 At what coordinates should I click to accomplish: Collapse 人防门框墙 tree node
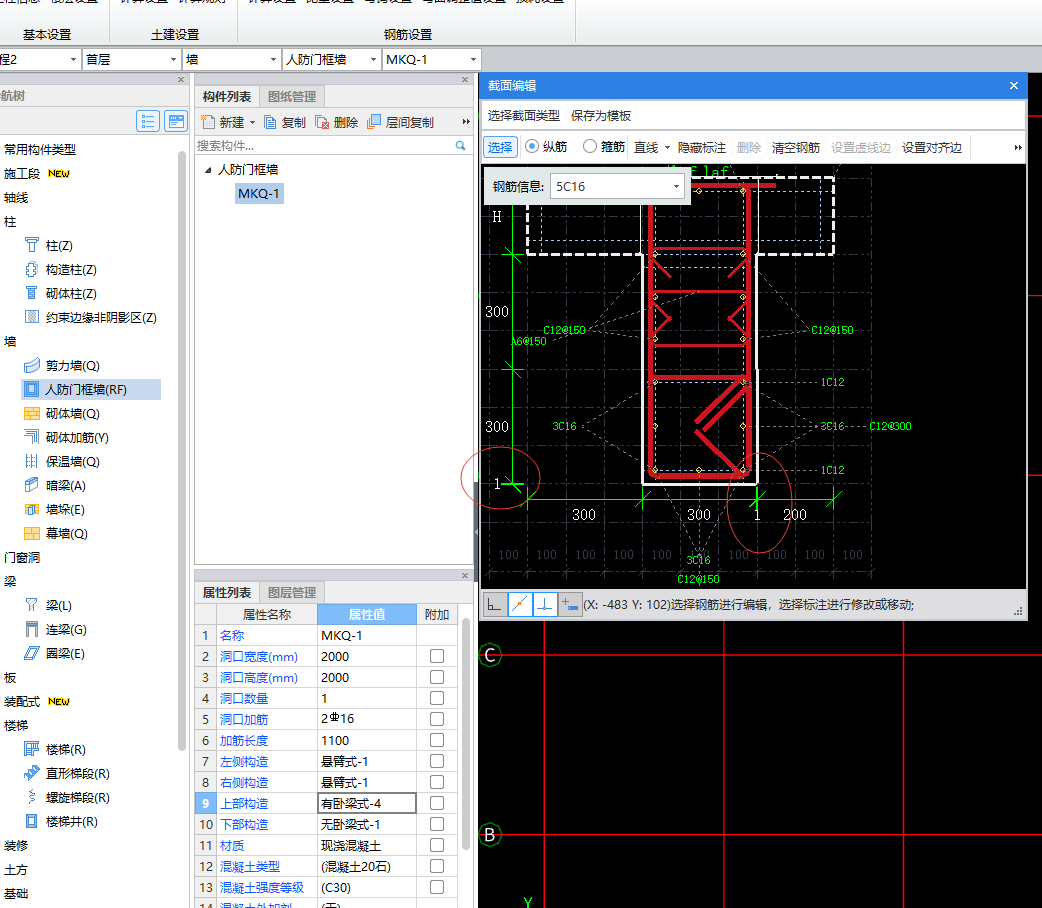click(208, 170)
